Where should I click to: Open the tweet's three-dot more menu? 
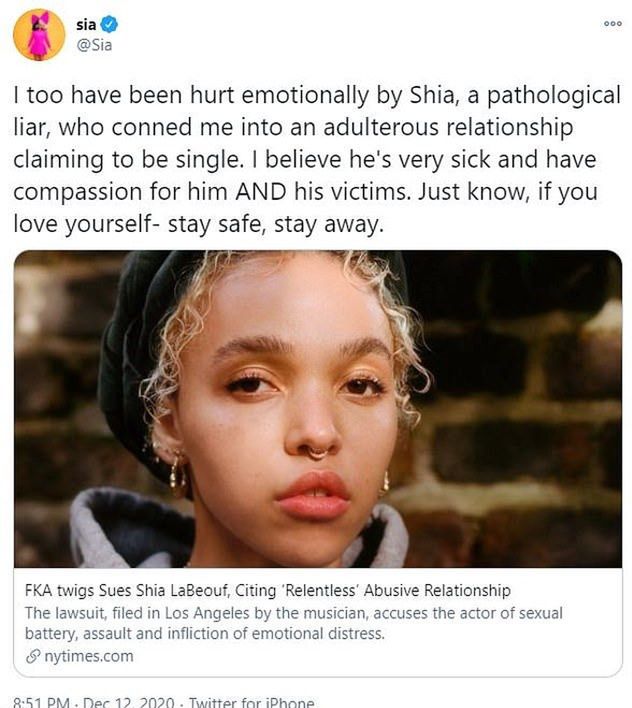pos(612,24)
